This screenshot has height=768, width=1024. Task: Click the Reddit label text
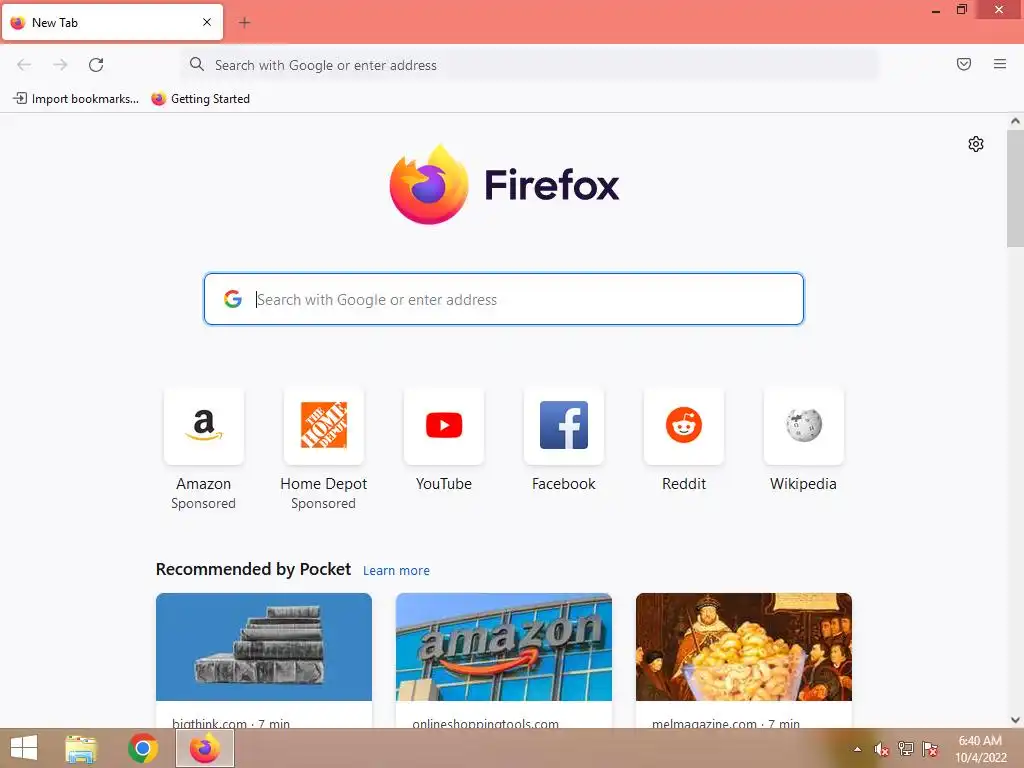pyautogui.click(x=684, y=484)
